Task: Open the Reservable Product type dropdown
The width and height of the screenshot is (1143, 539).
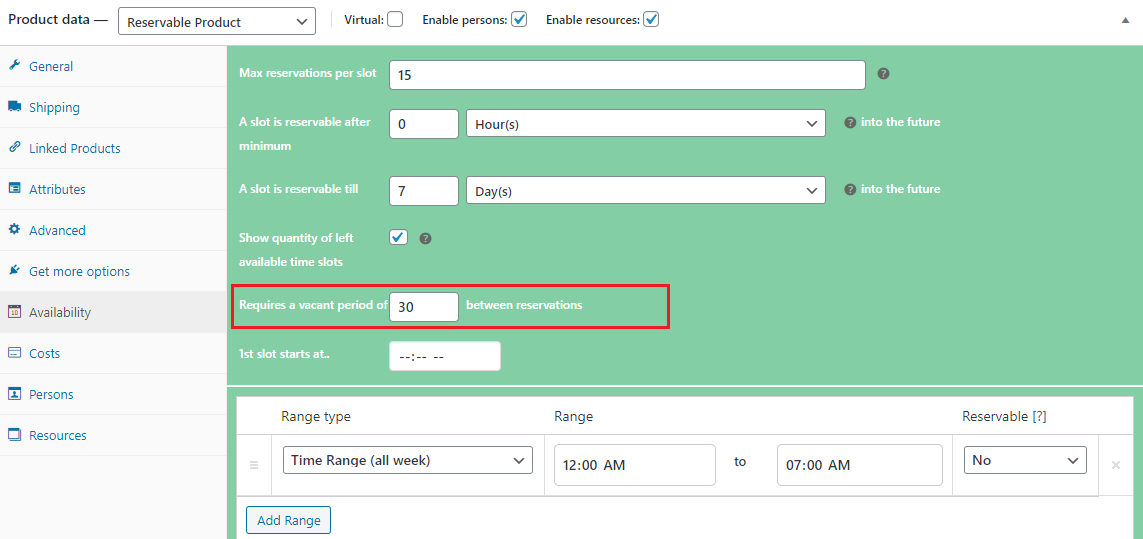Action: [x=216, y=21]
